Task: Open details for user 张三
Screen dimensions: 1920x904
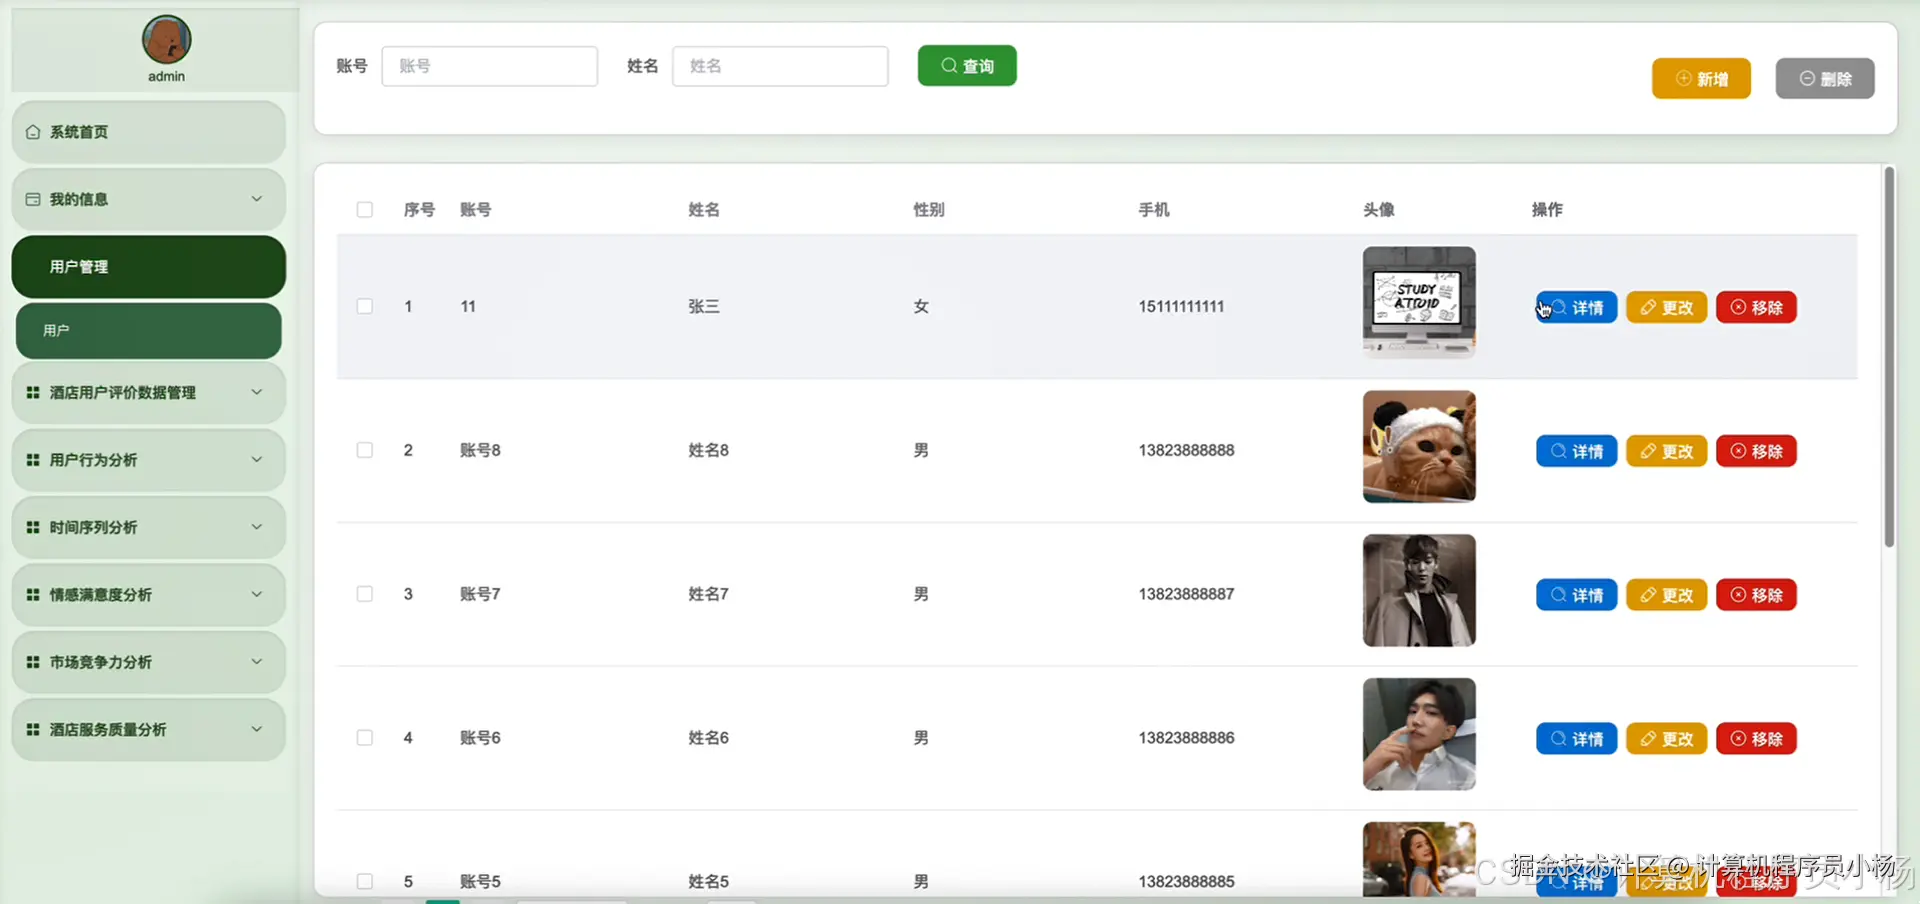Action: 1576,307
